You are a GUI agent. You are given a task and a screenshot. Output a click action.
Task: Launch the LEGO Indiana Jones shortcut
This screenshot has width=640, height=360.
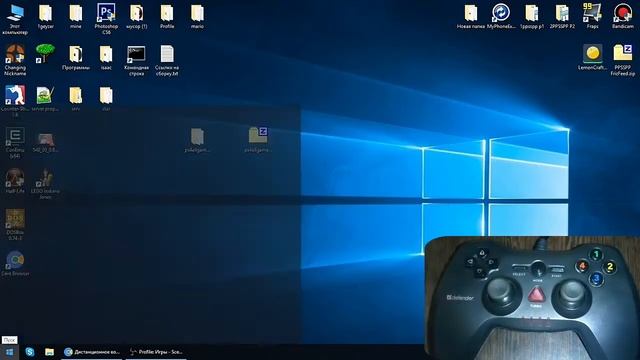click(x=45, y=184)
